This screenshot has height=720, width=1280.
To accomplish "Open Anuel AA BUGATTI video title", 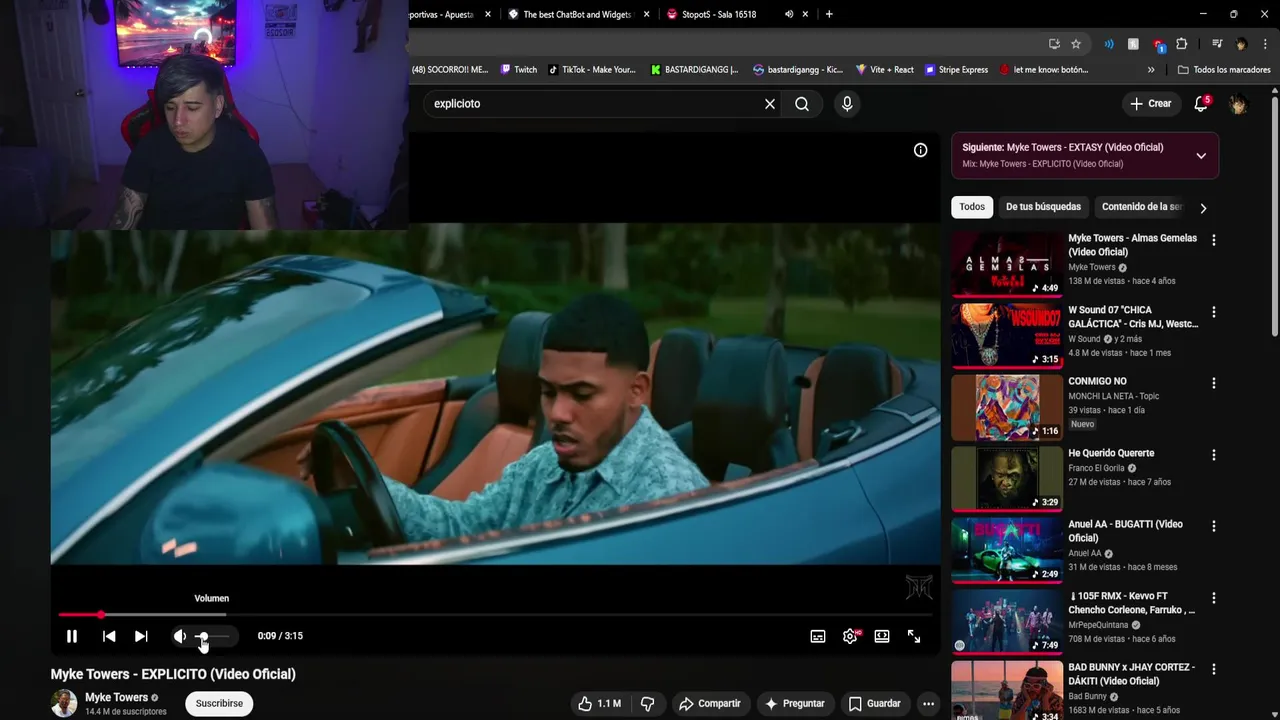I will (1125, 531).
